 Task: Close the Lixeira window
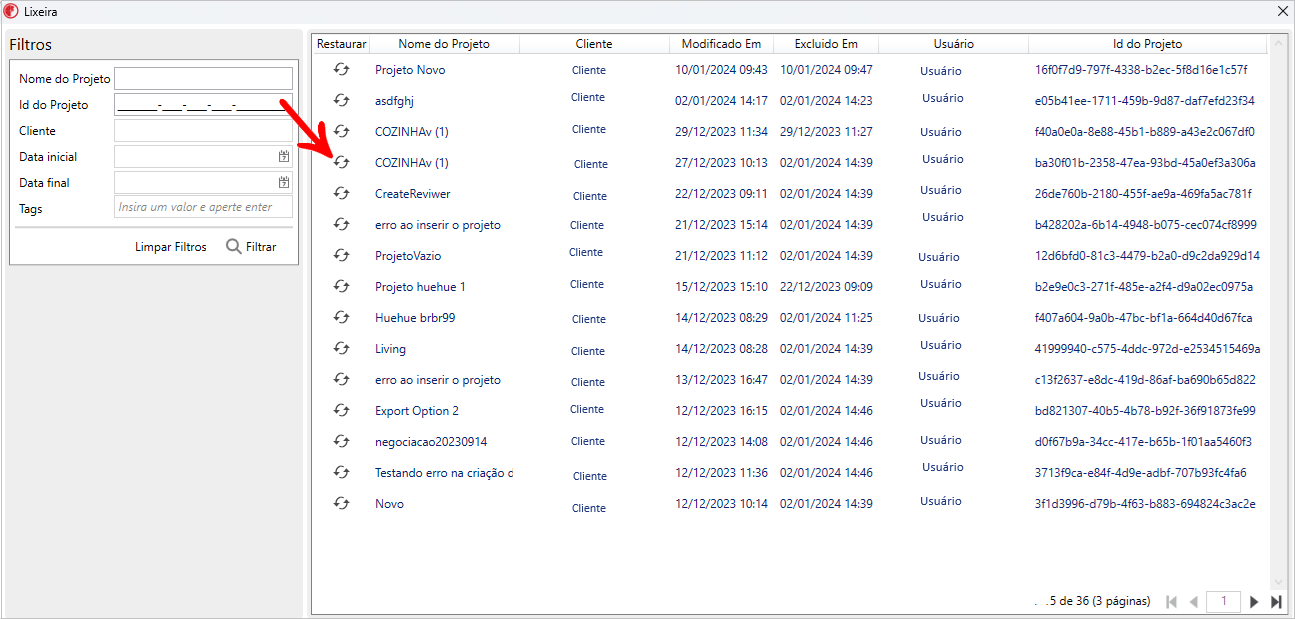click(1283, 11)
